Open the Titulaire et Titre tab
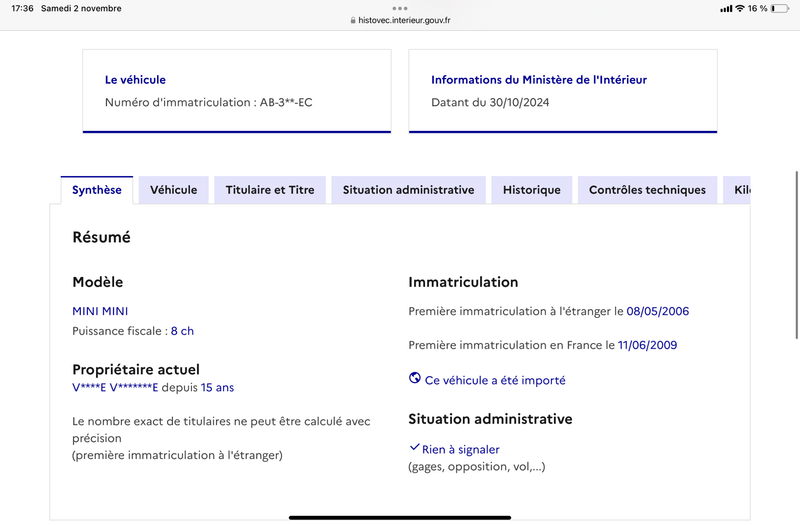This screenshot has width=800, height=525. coord(270,190)
